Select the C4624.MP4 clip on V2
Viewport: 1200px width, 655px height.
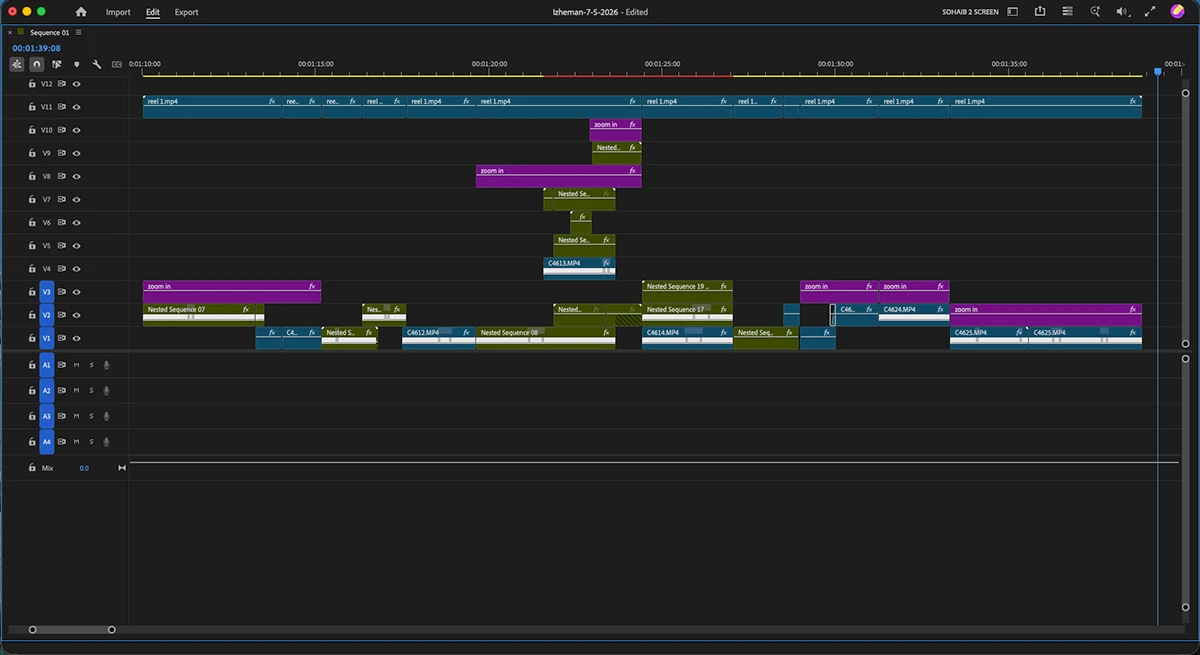click(x=914, y=315)
